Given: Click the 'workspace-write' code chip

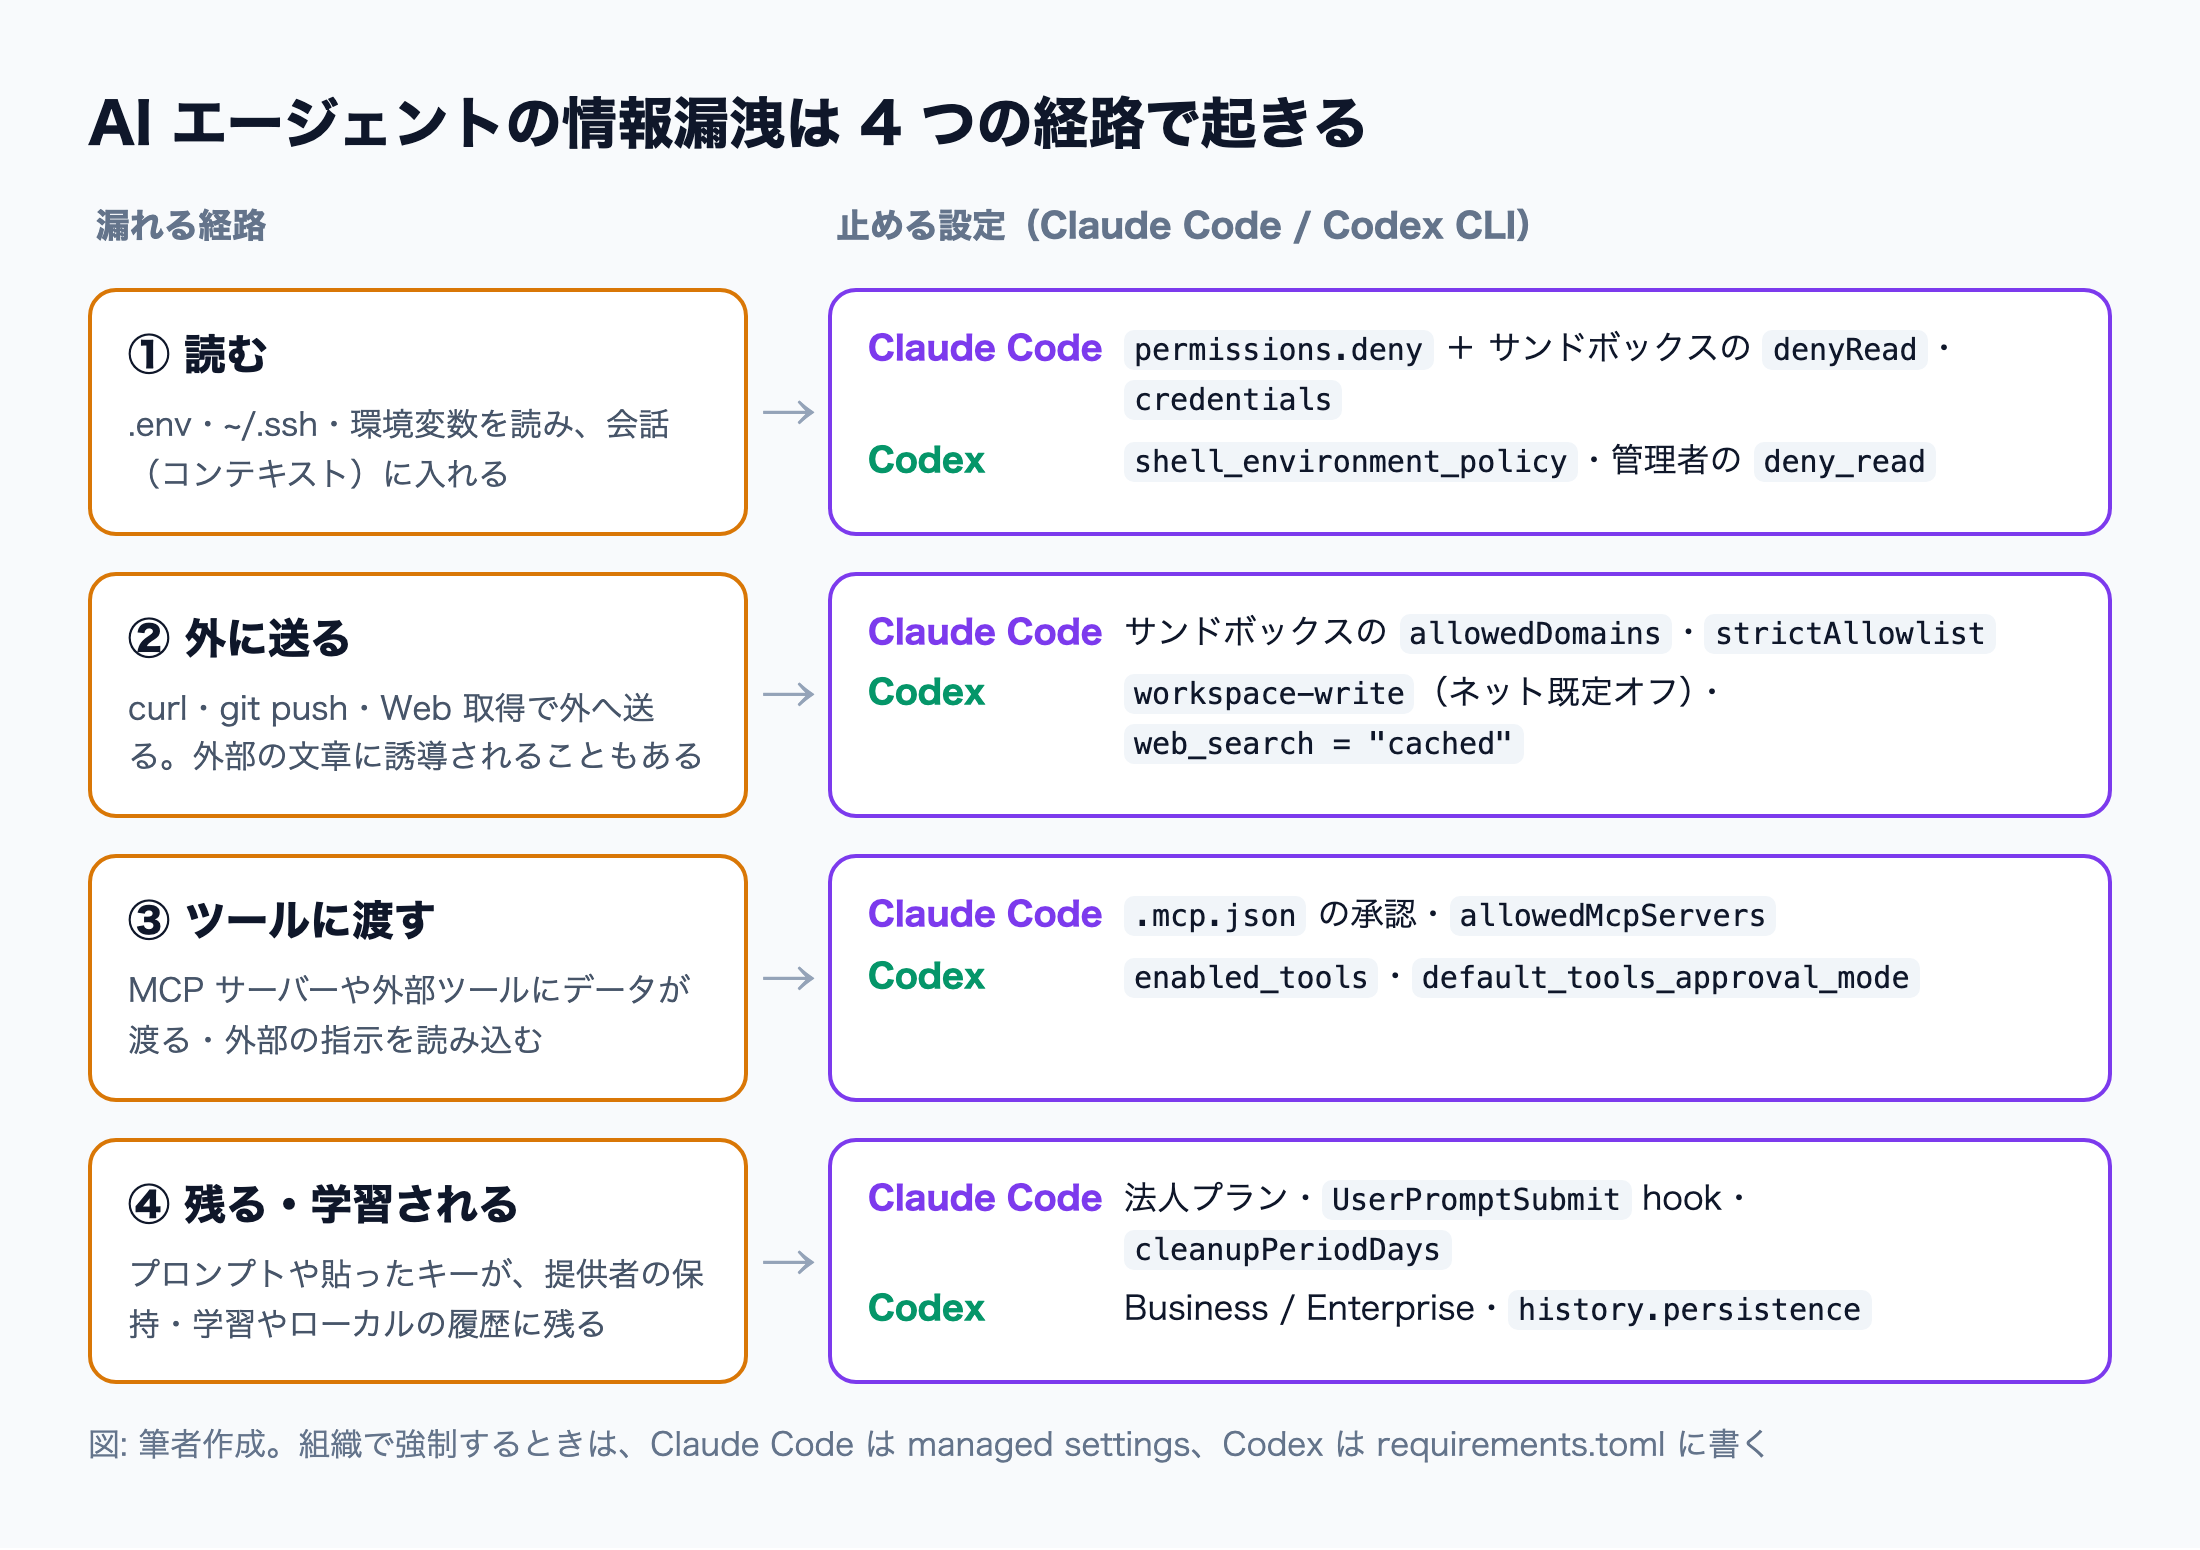Looking at the screenshot, I should point(1268,694).
